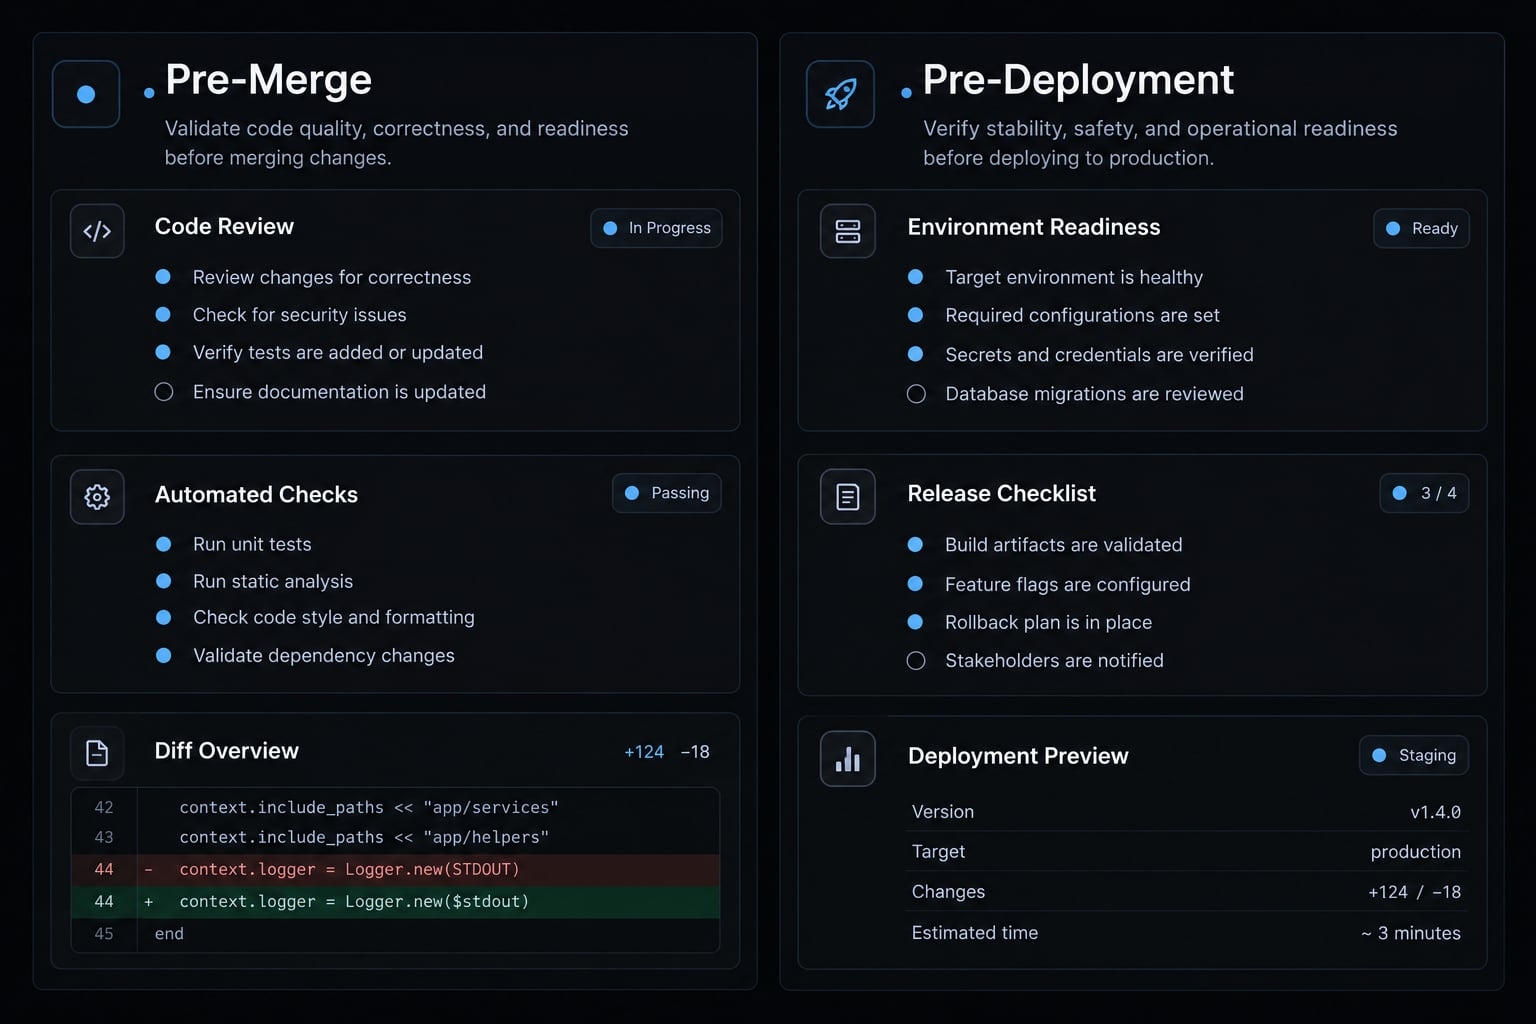This screenshot has height=1024, width=1536.
Task: Toggle the Run unit tests item
Action: tap(164, 544)
